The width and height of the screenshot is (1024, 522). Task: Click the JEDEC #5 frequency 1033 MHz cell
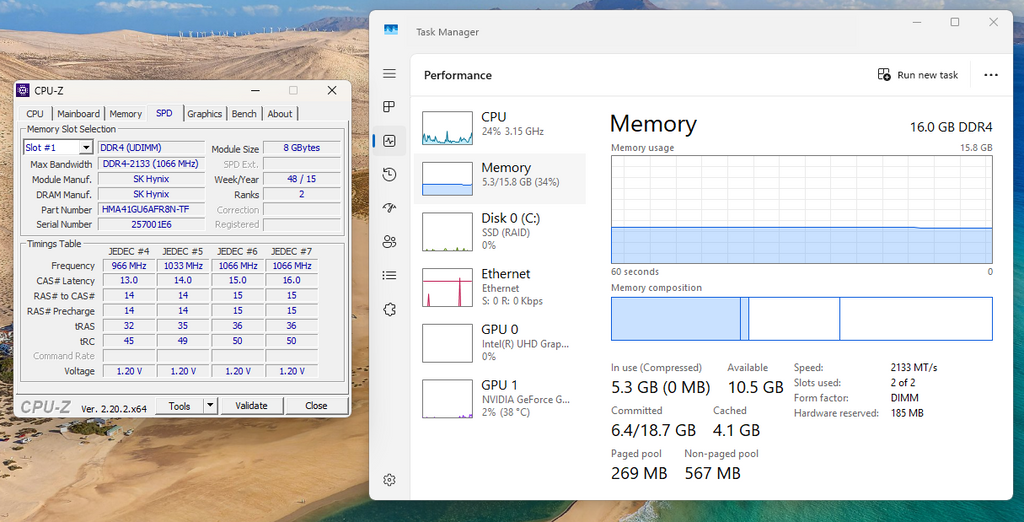pos(183,266)
